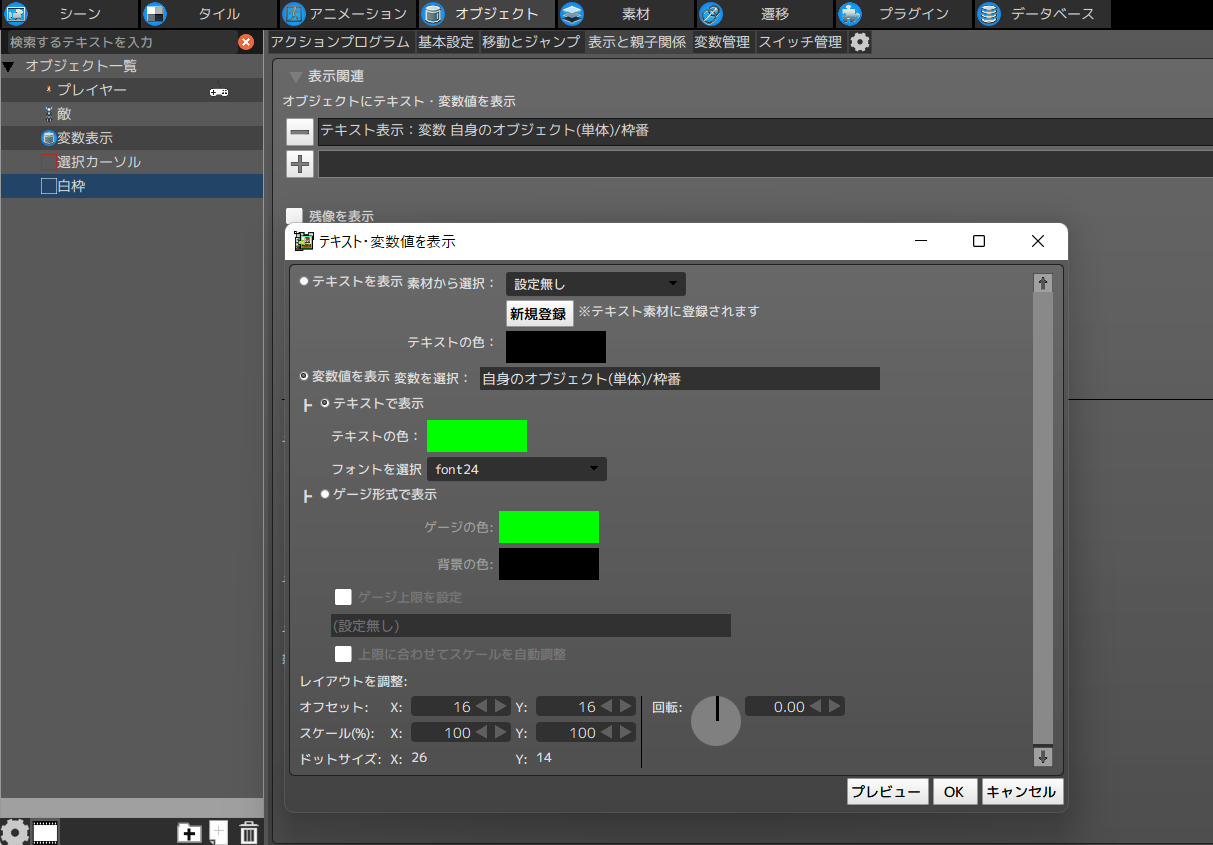1213x845 pixels.
Task: Click the プレビュー button
Action: [x=887, y=791]
